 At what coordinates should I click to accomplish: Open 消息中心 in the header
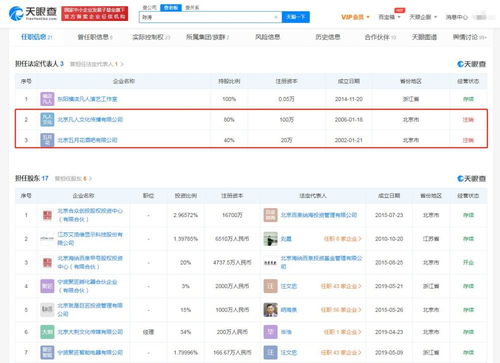pos(457,17)
